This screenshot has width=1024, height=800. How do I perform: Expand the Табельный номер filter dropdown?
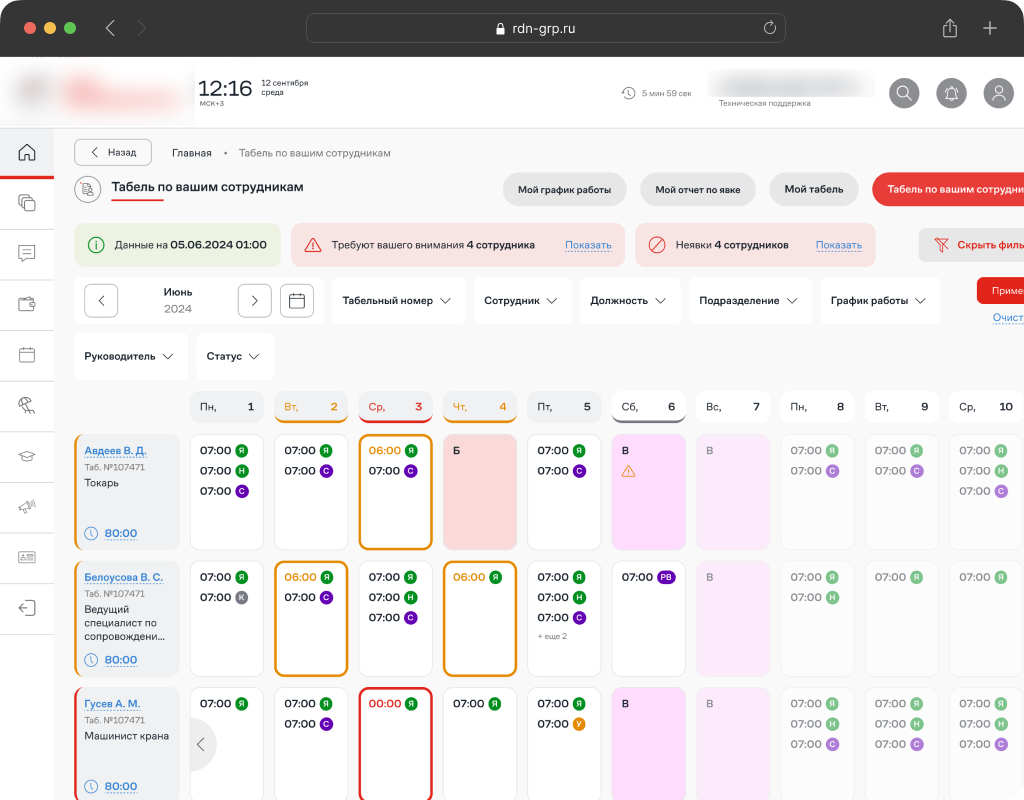pos(397,301)
